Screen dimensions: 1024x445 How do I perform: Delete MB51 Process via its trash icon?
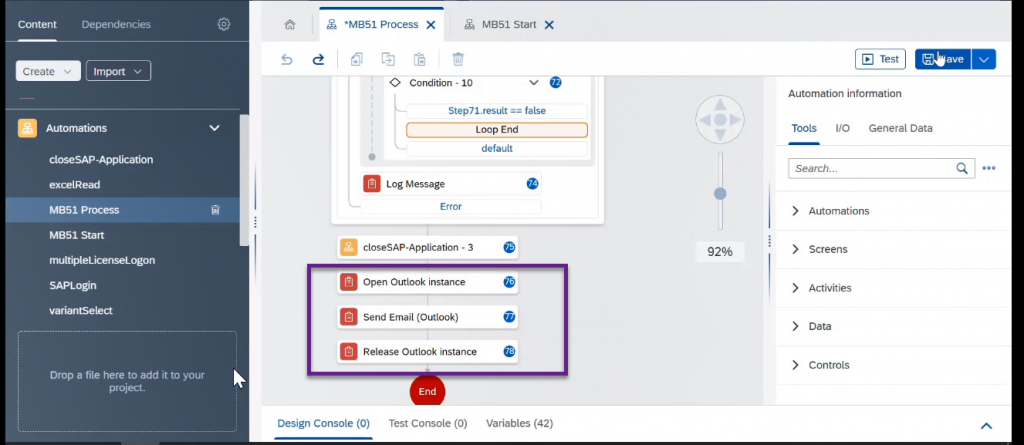216,210
